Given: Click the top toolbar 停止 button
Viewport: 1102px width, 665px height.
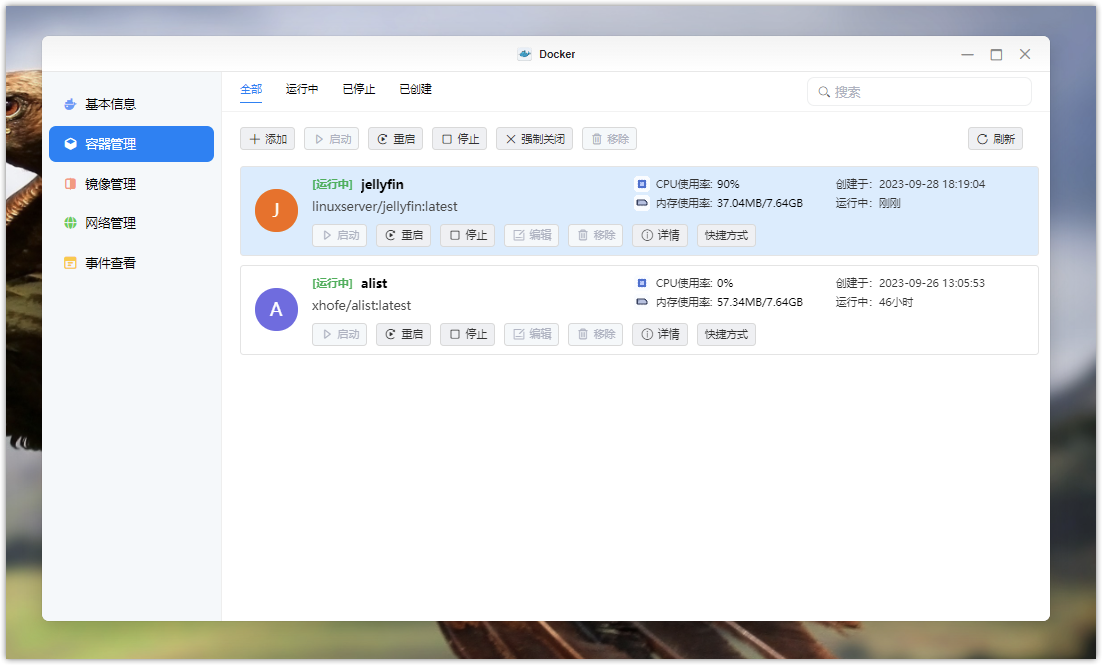Looking at the screenshot, I should [460, 139].
